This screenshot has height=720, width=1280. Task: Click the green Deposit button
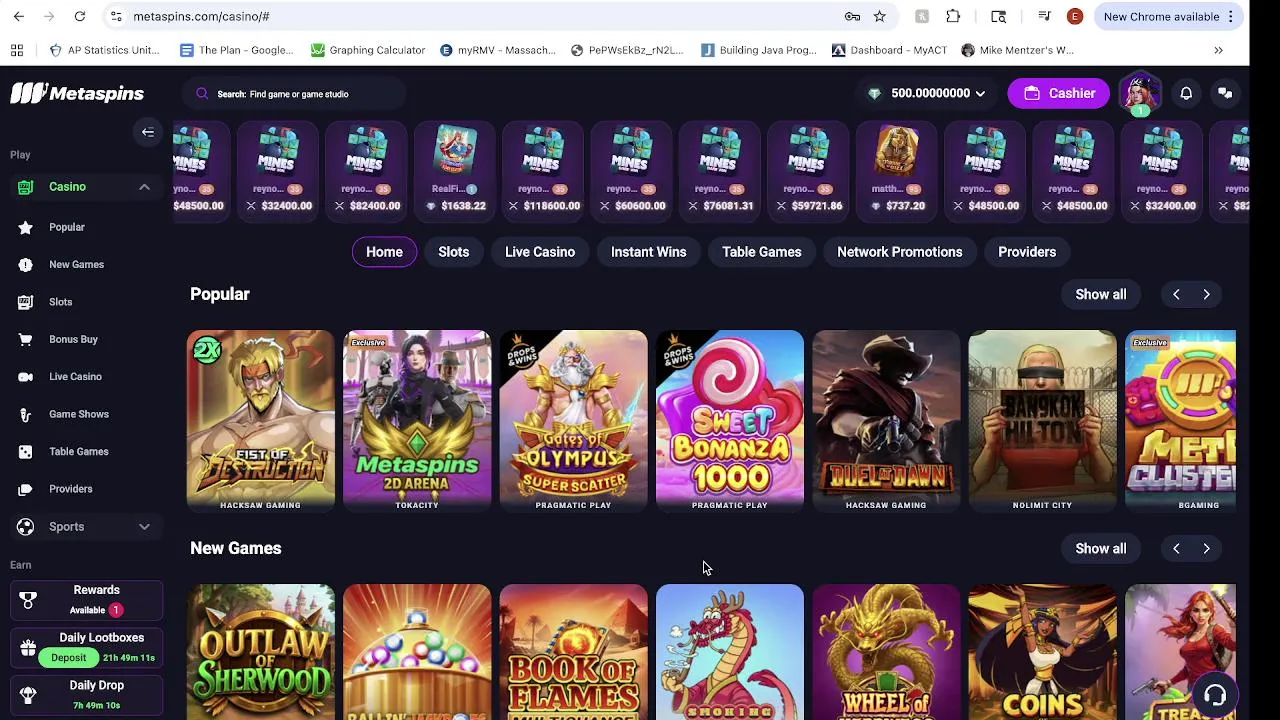pyautogui.click(x=68, y=657)
